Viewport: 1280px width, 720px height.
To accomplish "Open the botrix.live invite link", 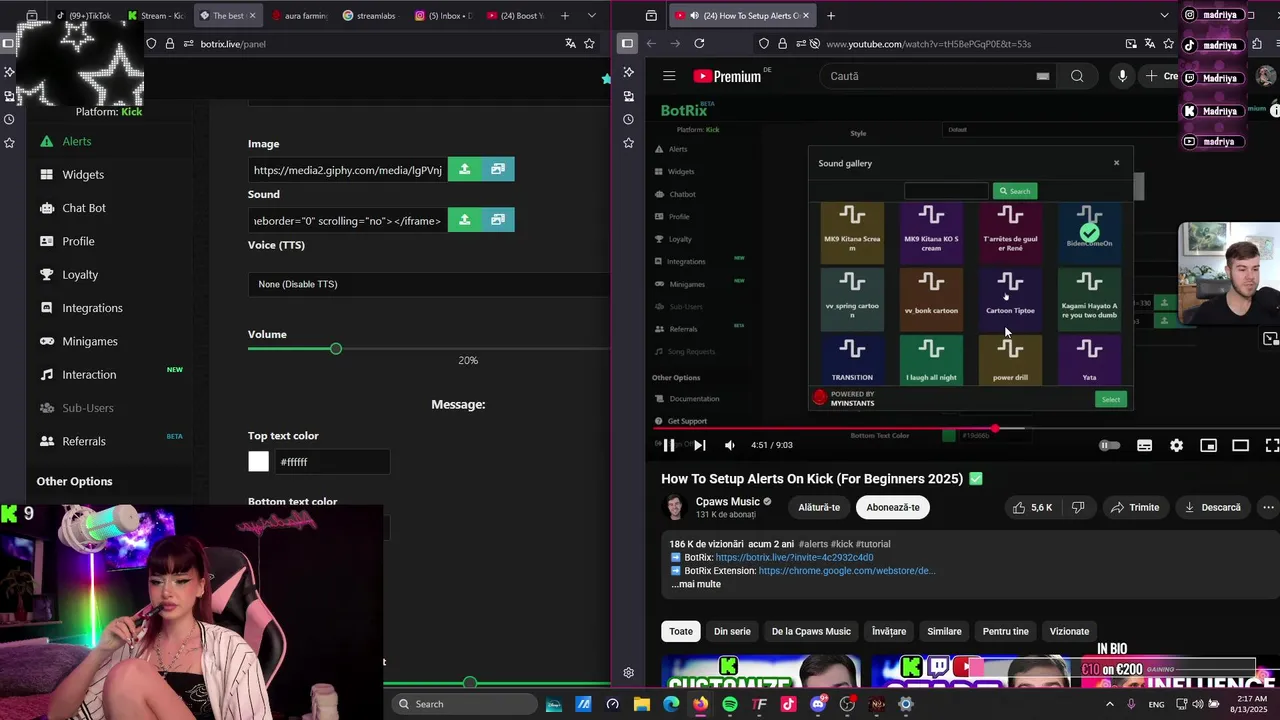I will [794, 557].
